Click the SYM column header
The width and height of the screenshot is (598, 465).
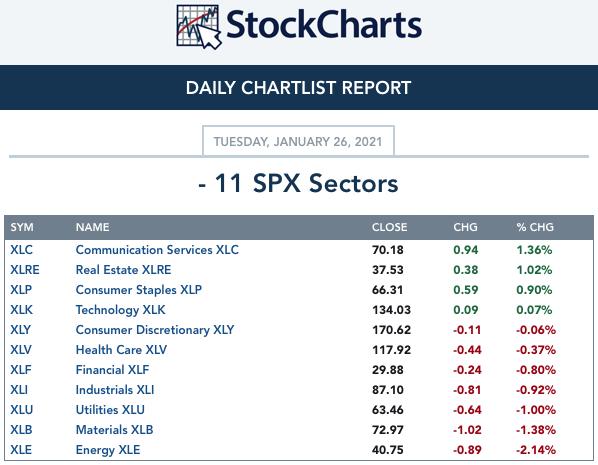pyautogui.click(x=22, y=227)
